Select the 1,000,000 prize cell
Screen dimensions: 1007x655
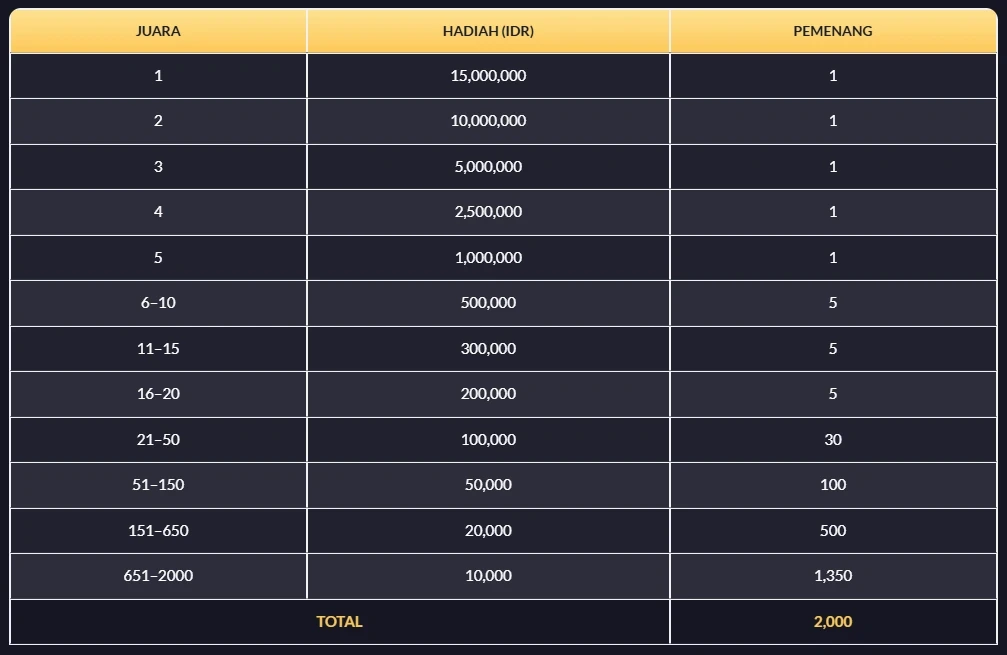[488, 258]
